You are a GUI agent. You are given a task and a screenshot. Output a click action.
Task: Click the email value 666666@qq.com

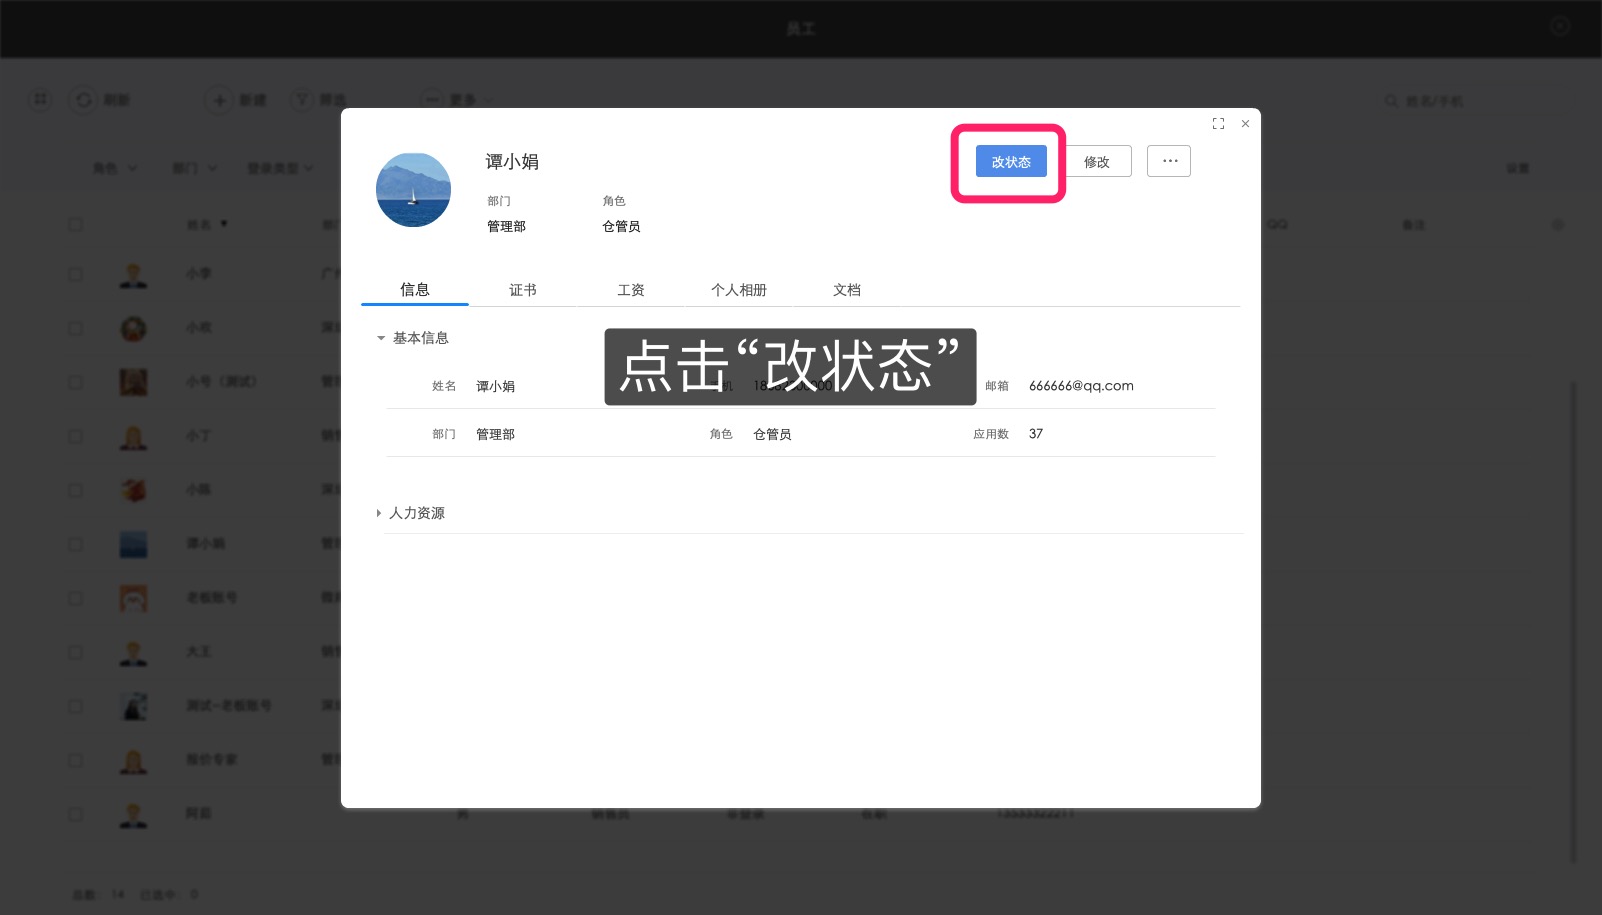tap(1081, 386)
